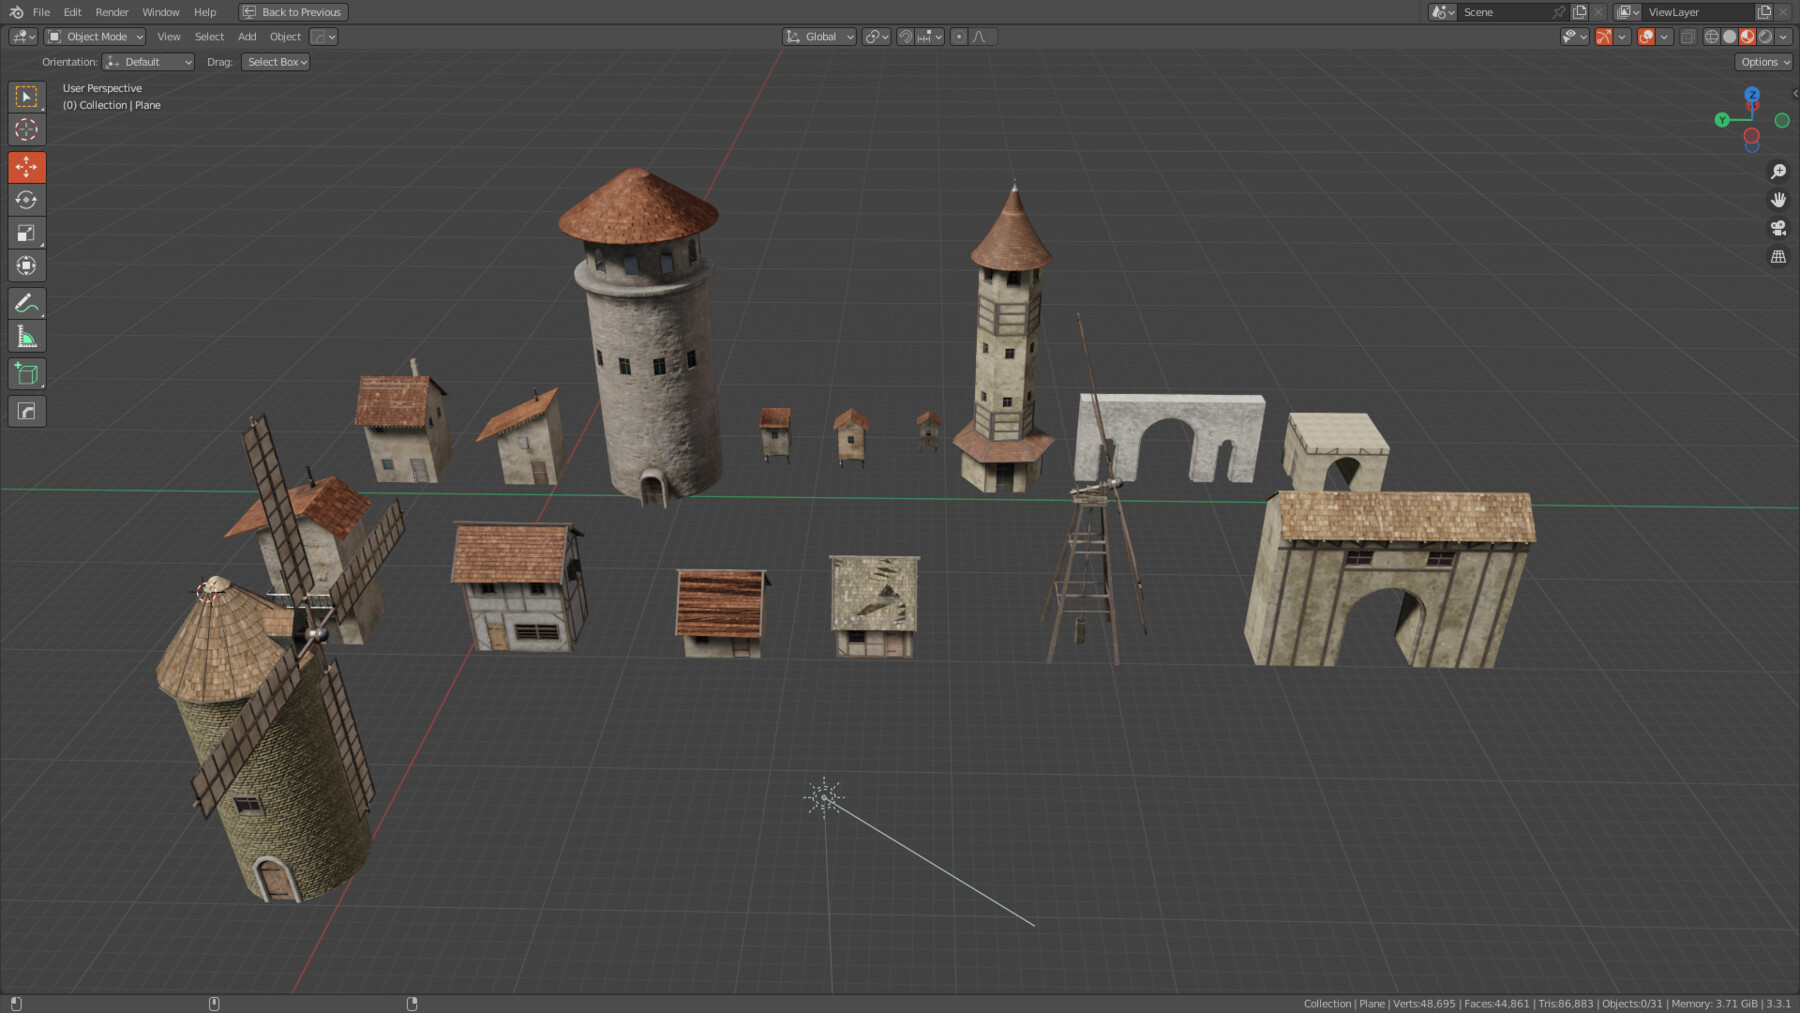The height and width of the screenshot is (1013, 1800).
Task: Click the Z axis on the navigation gizmo
Action: pos(1752,95)
